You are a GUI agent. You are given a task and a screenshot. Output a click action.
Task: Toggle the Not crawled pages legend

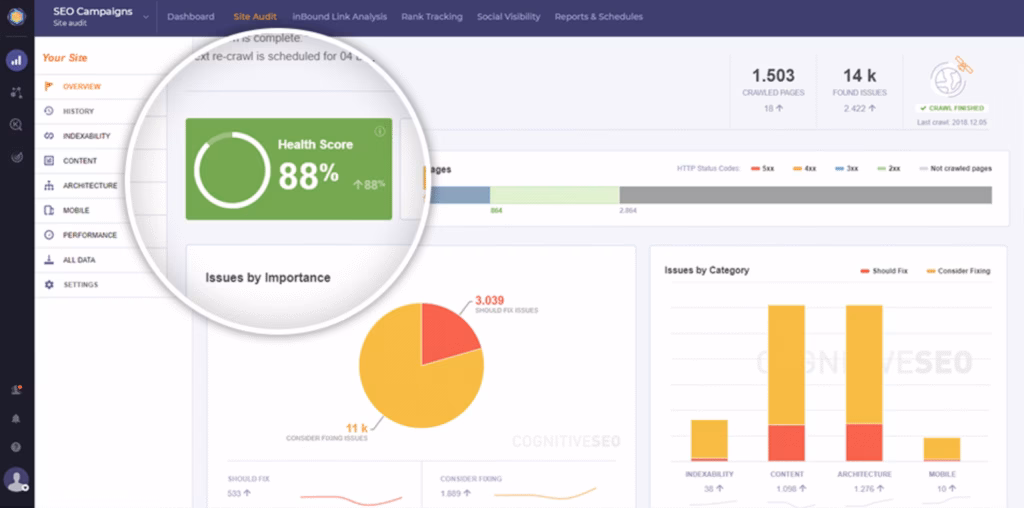[x=955, y=169]
